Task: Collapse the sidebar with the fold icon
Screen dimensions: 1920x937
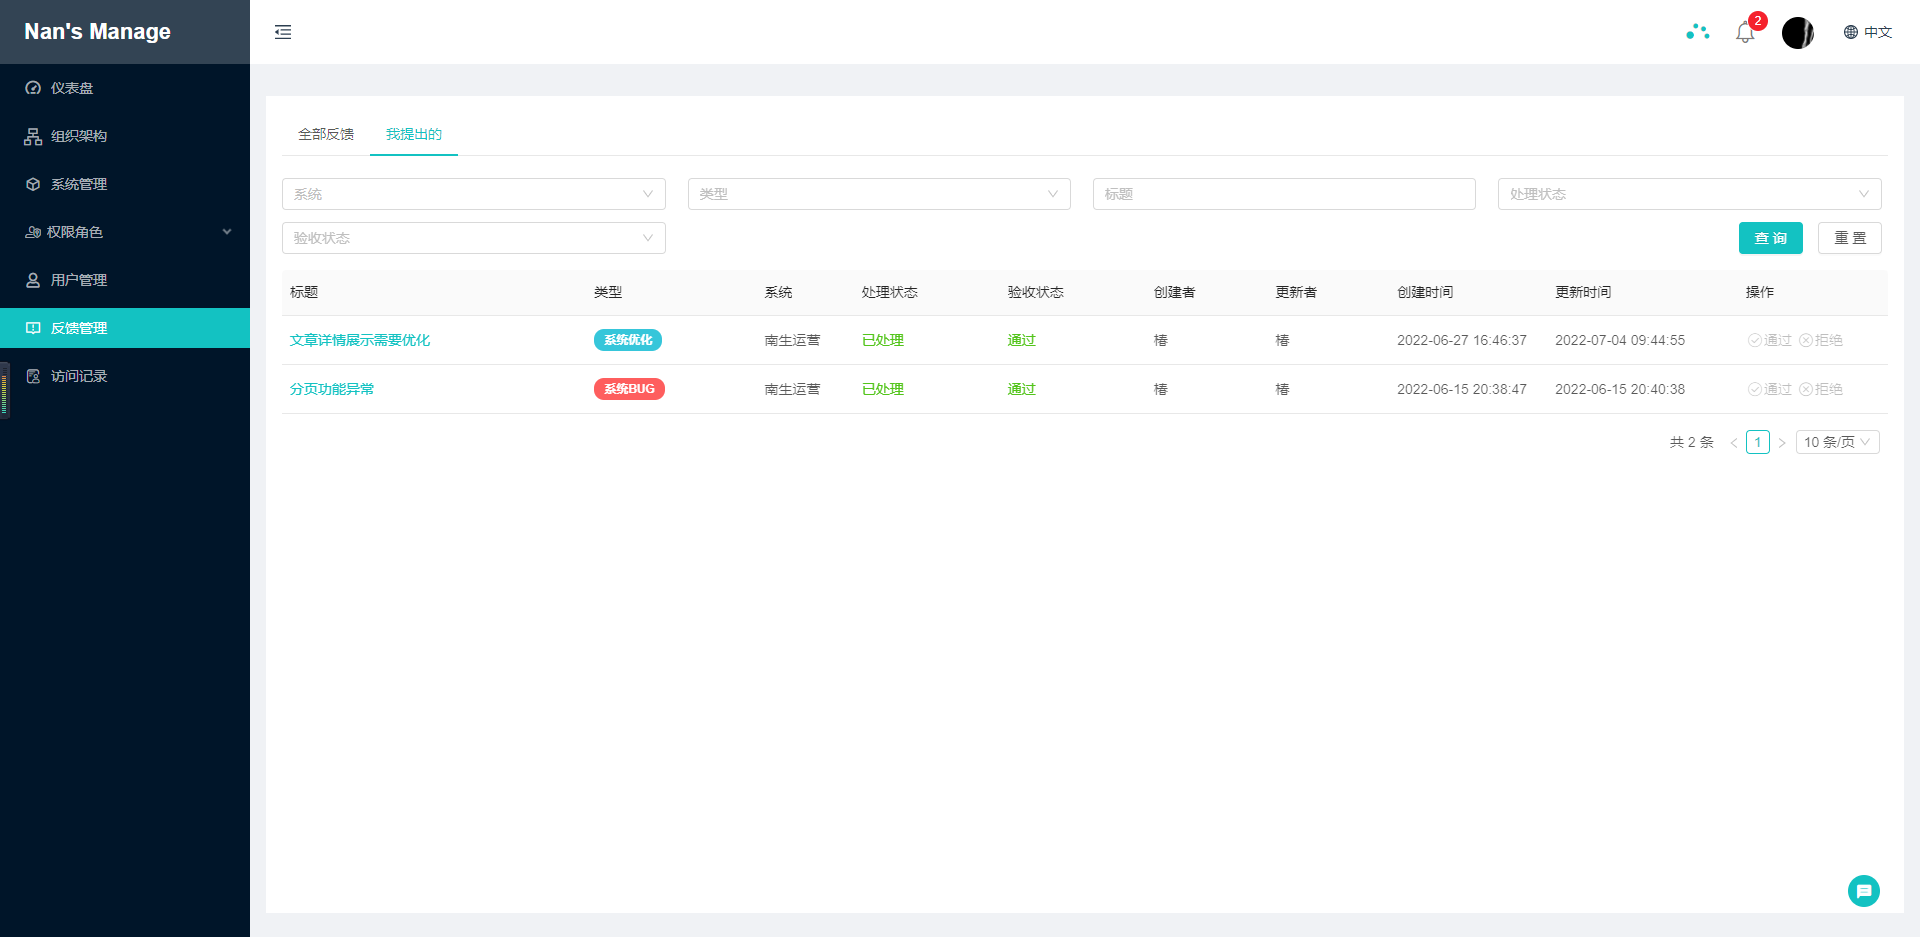Action: click(x=283, y=32)
